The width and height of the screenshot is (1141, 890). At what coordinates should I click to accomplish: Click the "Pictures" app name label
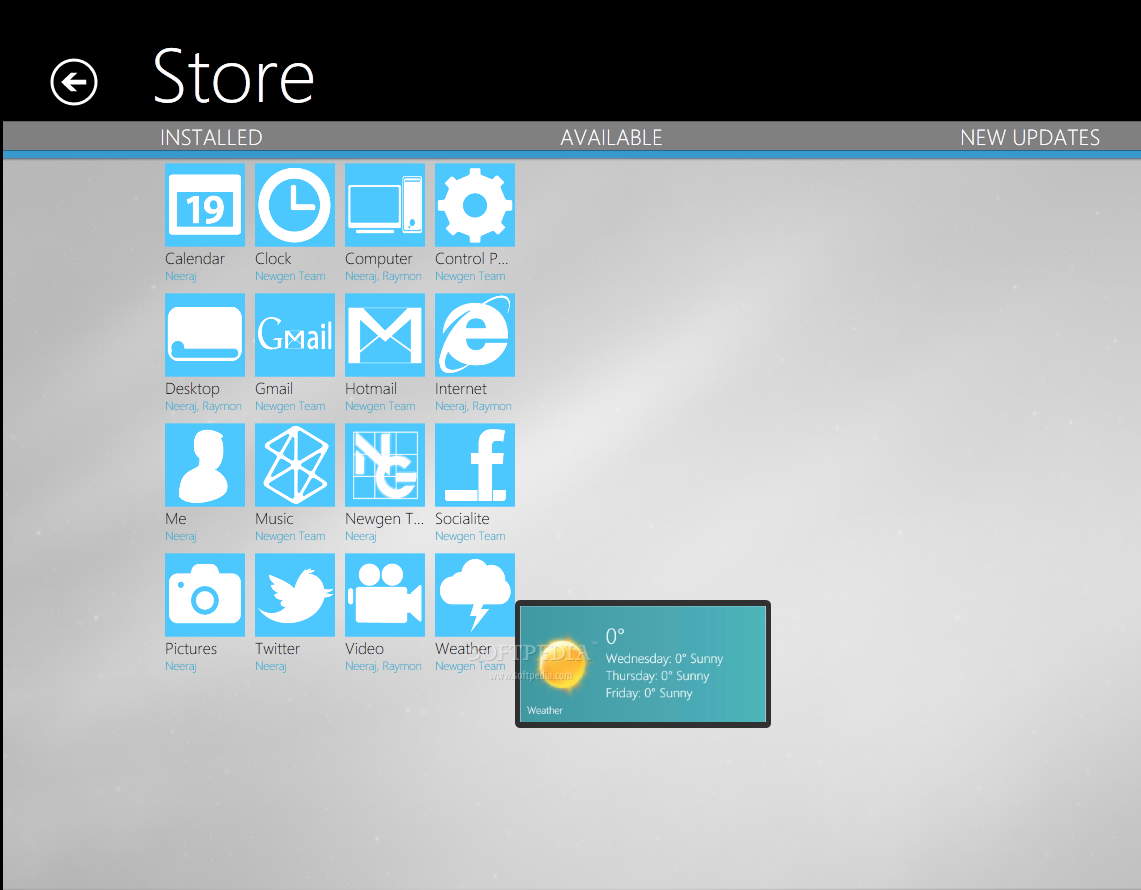click(x=191, y=648)
